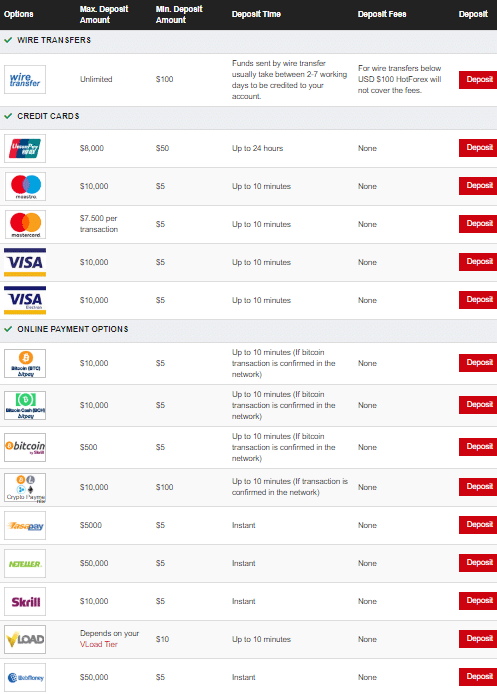The image size is (497, 694).
Task: Click Deposit button in Skrill row
Action: pos(478,601)
